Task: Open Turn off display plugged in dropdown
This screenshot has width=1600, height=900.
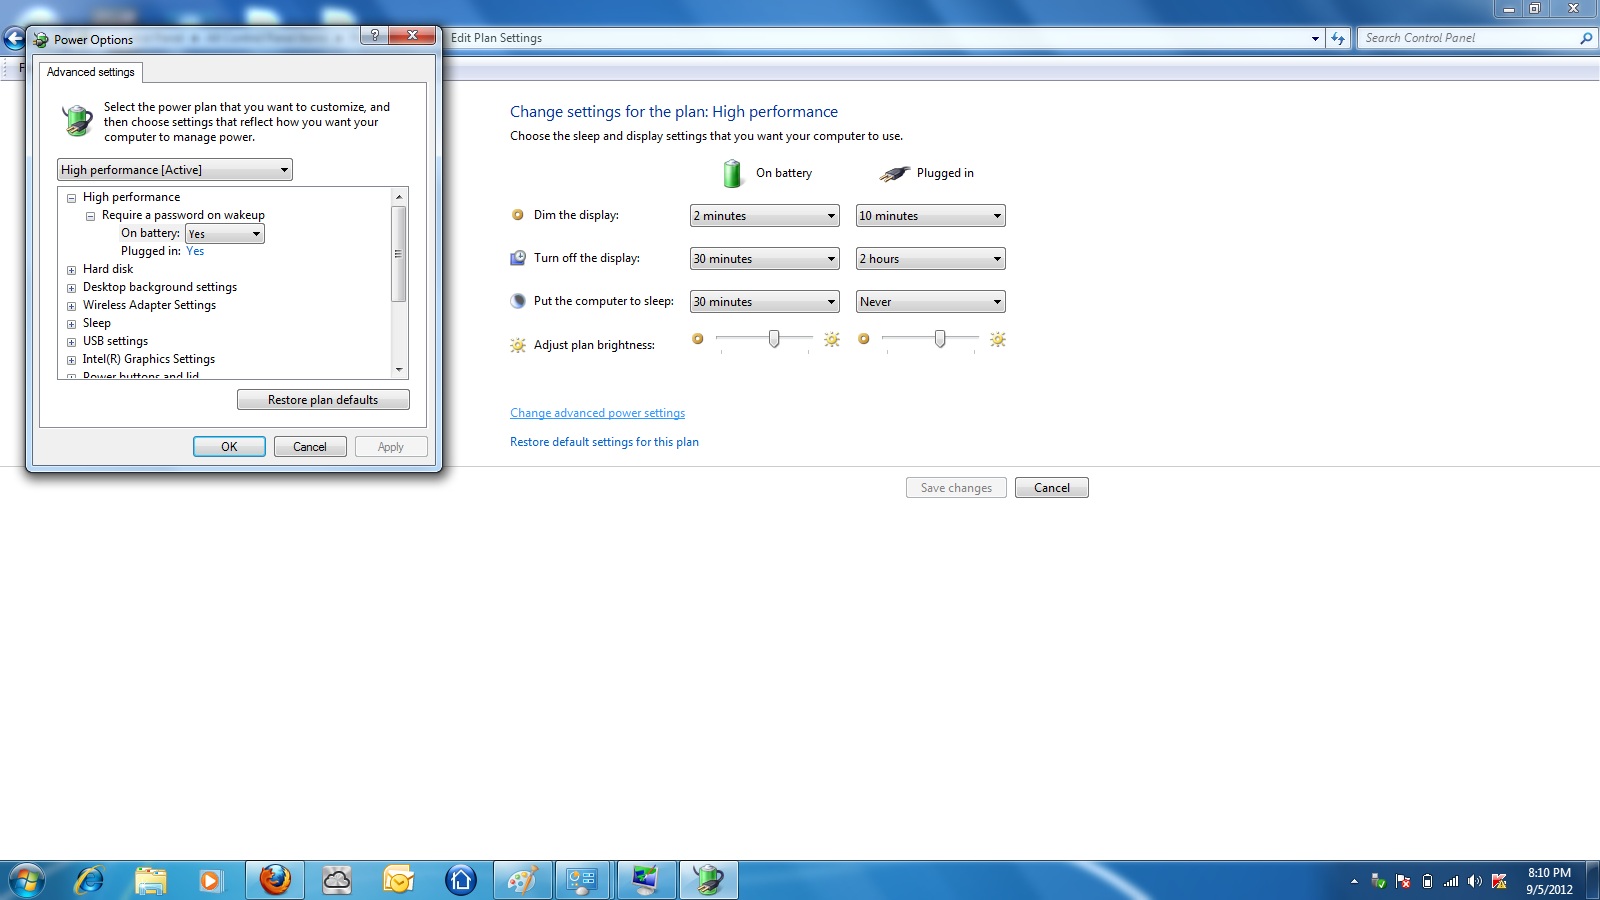Action: 931,259
